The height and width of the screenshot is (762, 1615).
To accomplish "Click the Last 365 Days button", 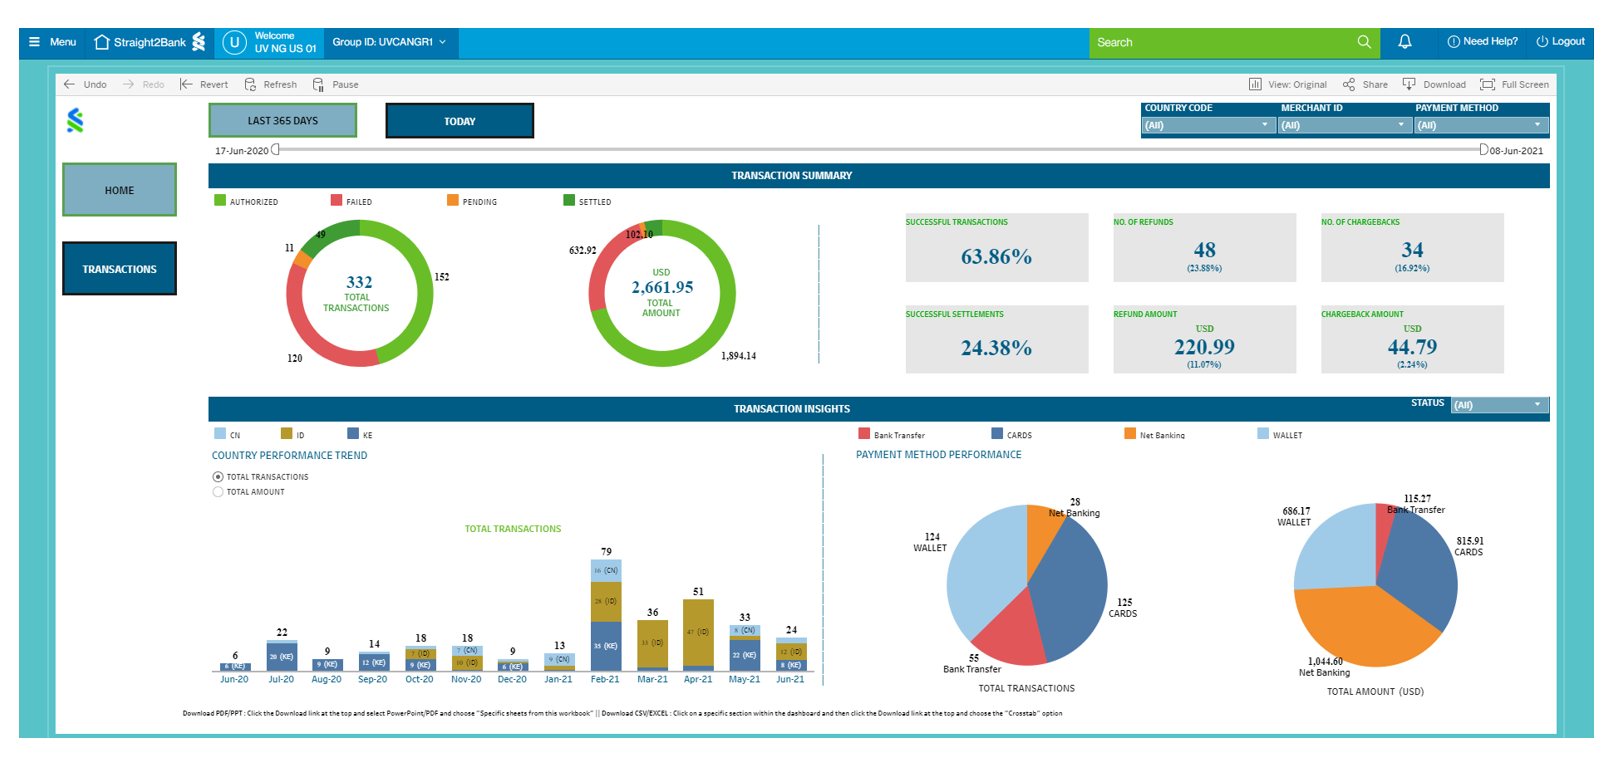I will [x=282, y=121].
